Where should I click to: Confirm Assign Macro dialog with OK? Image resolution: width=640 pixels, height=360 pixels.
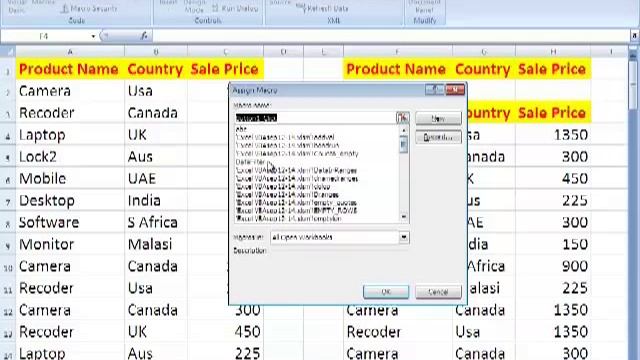[x=386, y=292]
